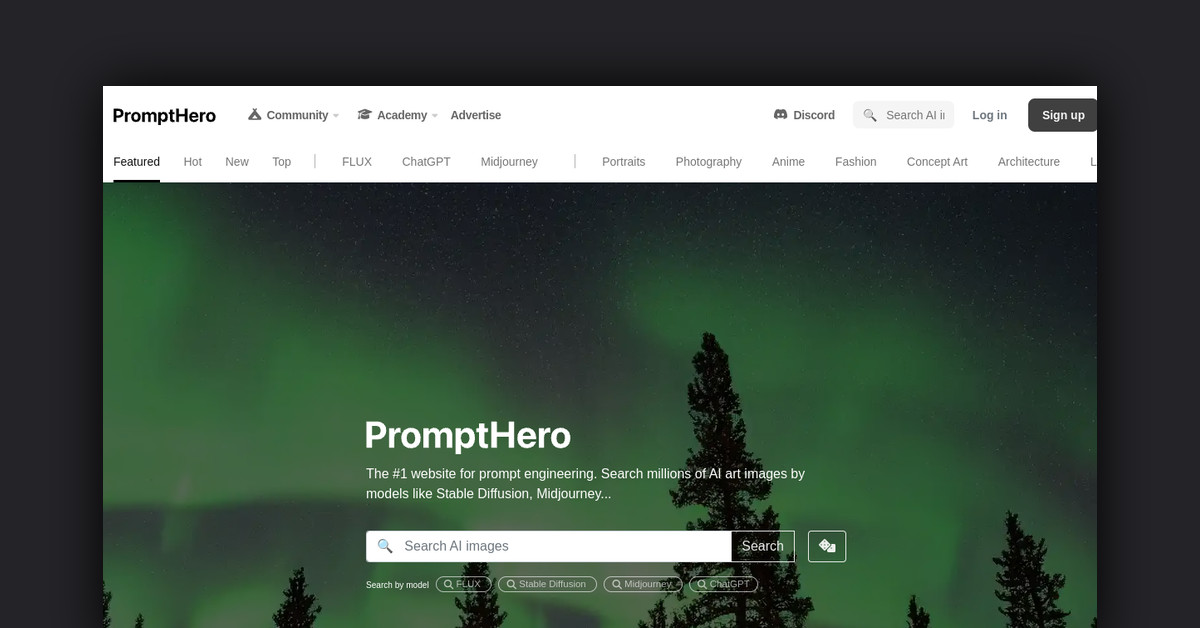1200x628 pixels.
Task: Click the magnifier in the header search box
Action: pyautogui.click(x=870, y=115)
